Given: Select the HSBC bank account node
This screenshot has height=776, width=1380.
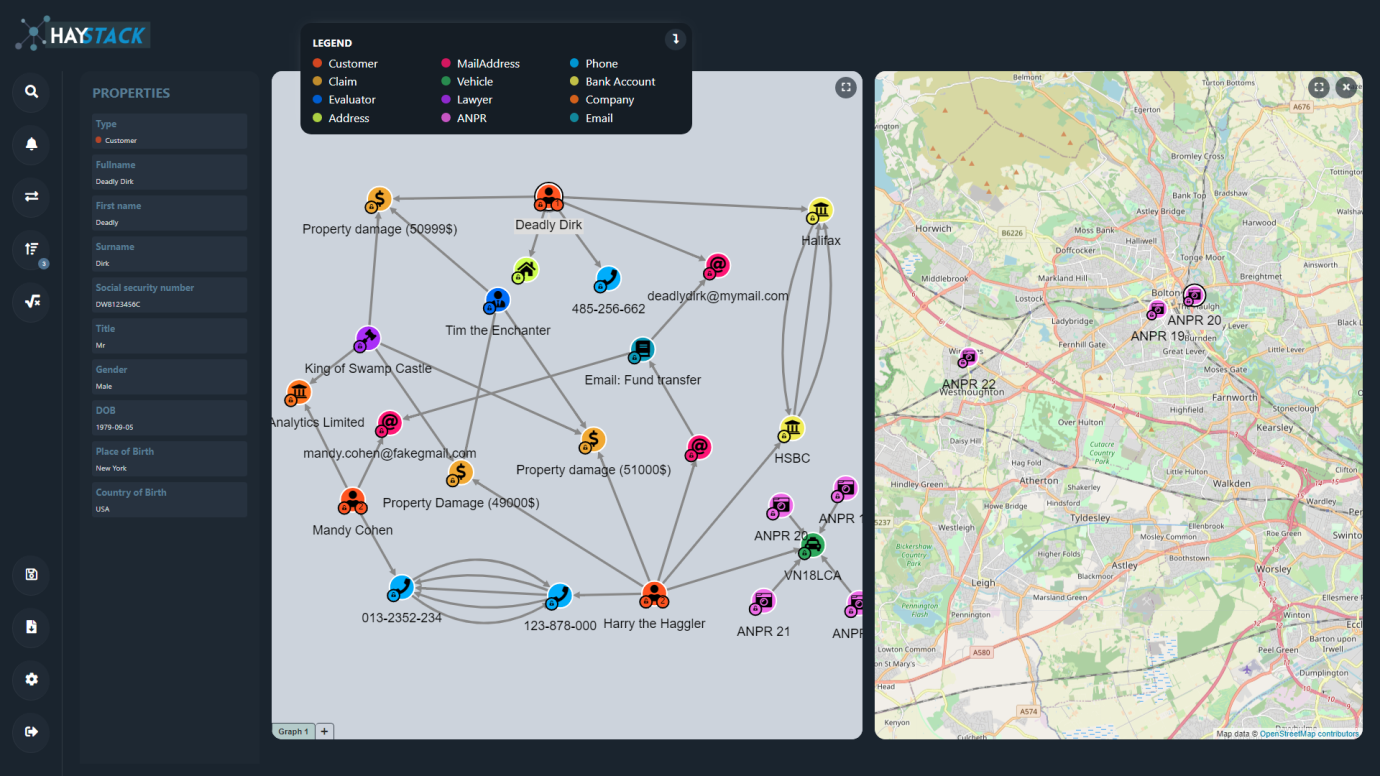Looking at the screenshot, I should (x=792, y=430).
